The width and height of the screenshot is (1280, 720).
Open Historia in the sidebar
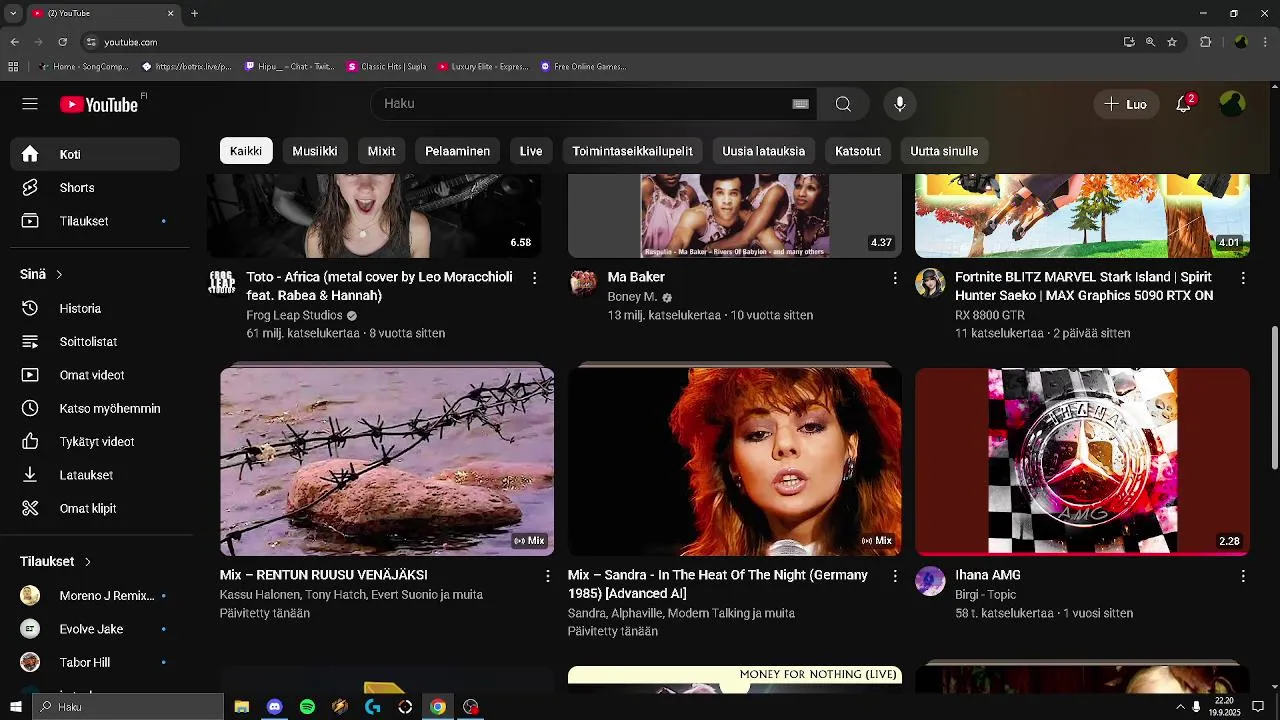coord(95,308)
